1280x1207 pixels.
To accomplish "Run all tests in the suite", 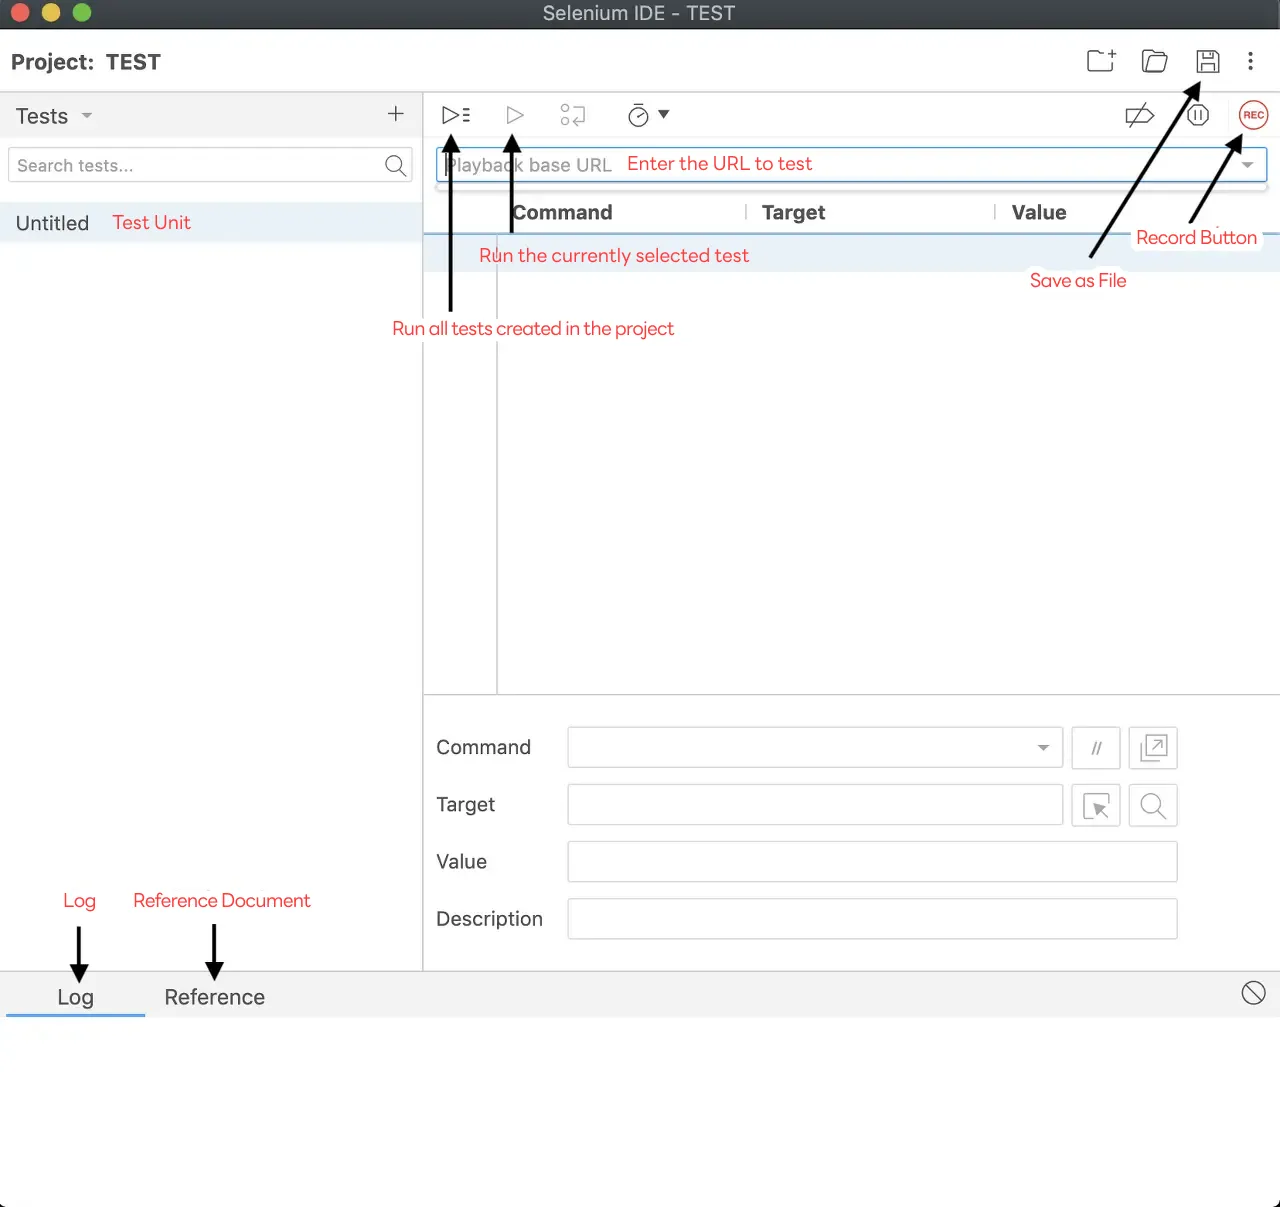I will (456, 115).
